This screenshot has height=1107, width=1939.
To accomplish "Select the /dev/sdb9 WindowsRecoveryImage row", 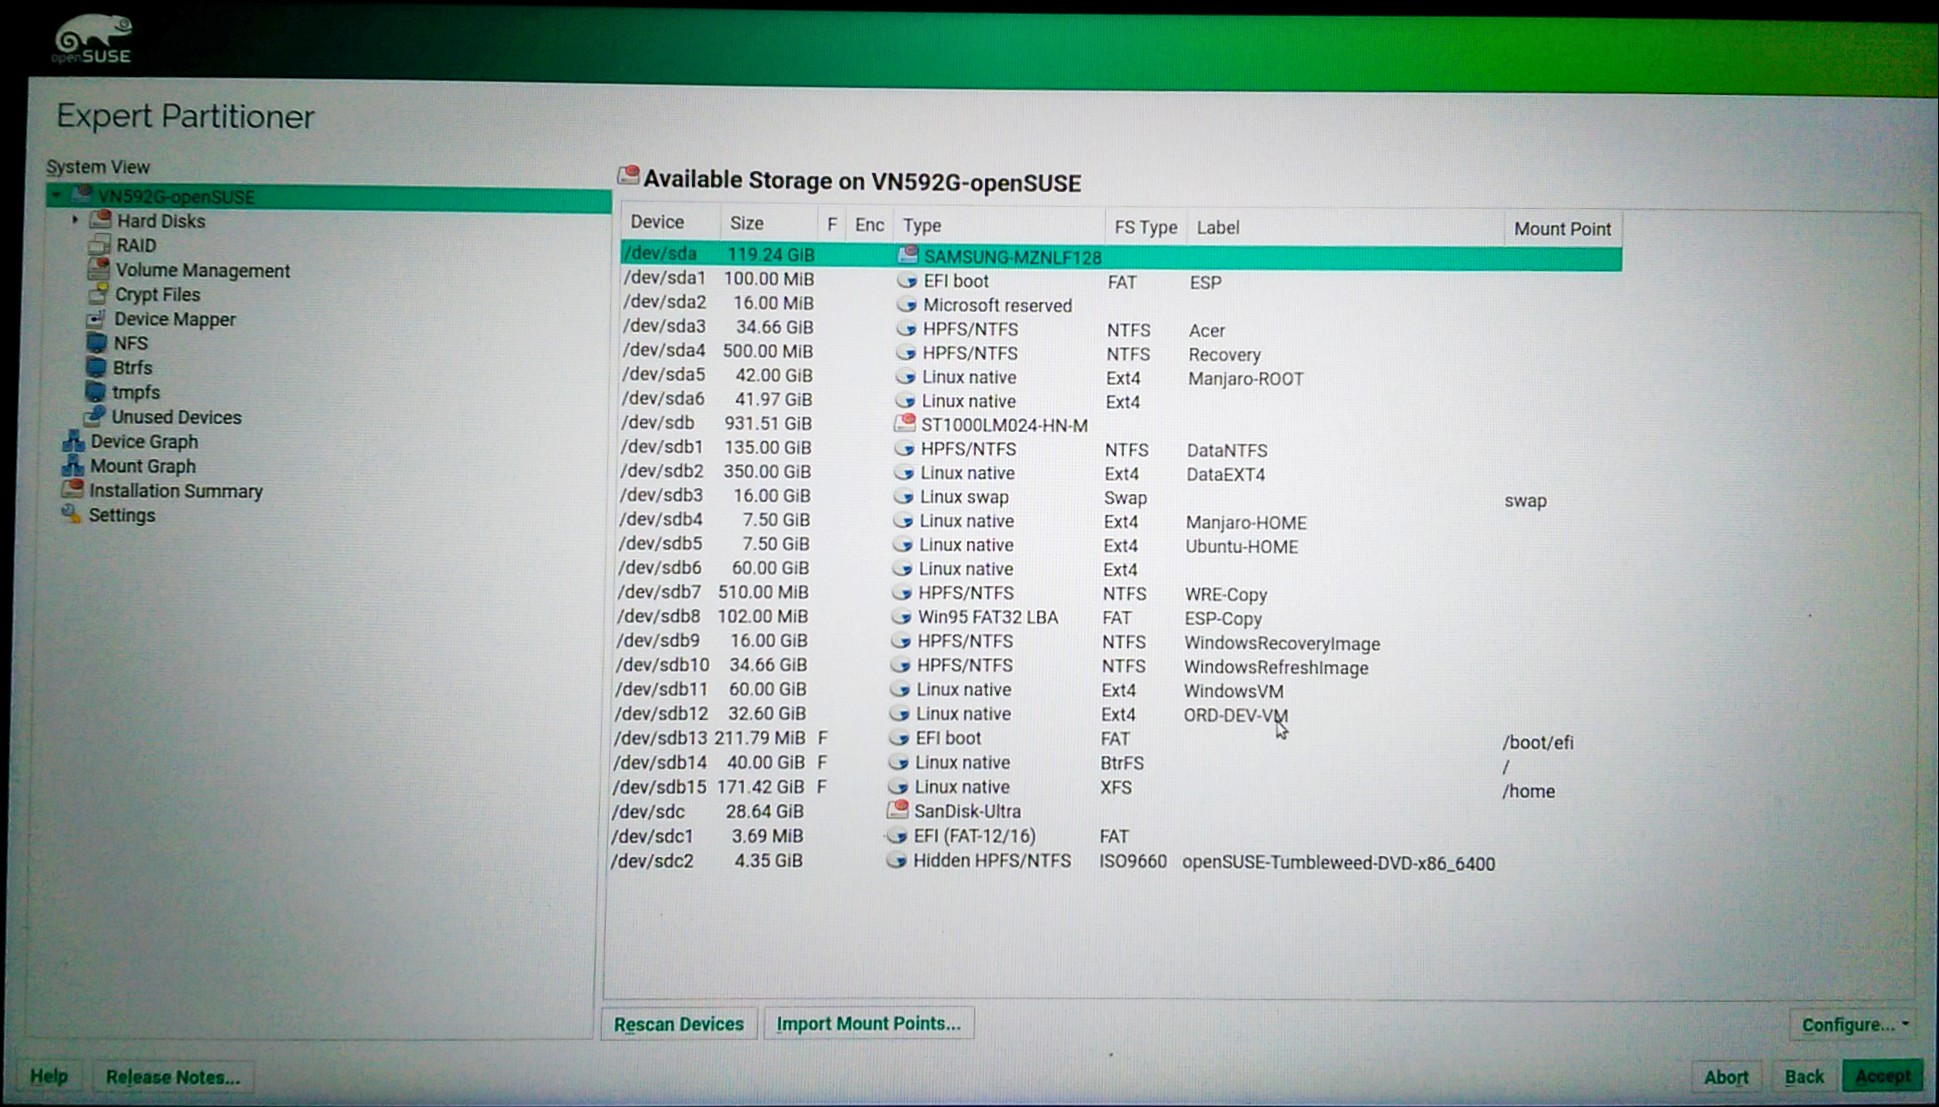I will click(x=1116, y=642).
